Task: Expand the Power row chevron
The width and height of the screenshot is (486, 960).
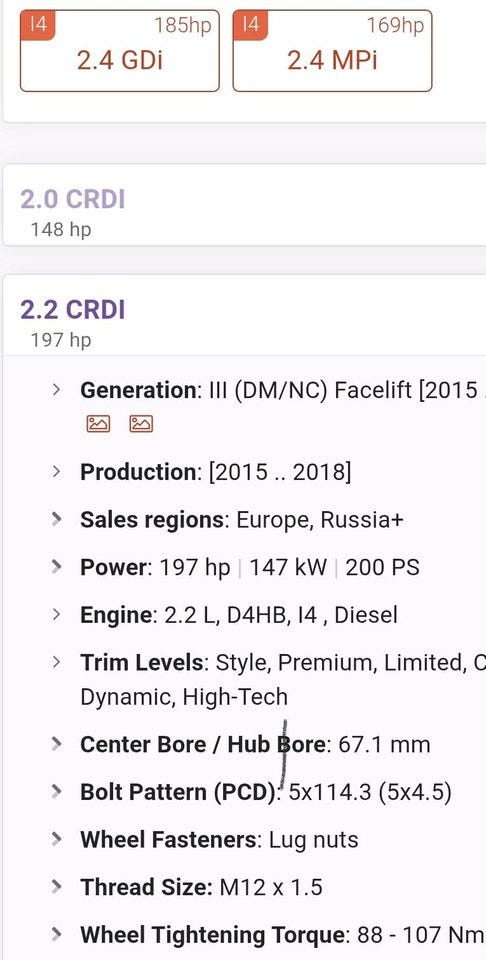Action: [56, 567]
